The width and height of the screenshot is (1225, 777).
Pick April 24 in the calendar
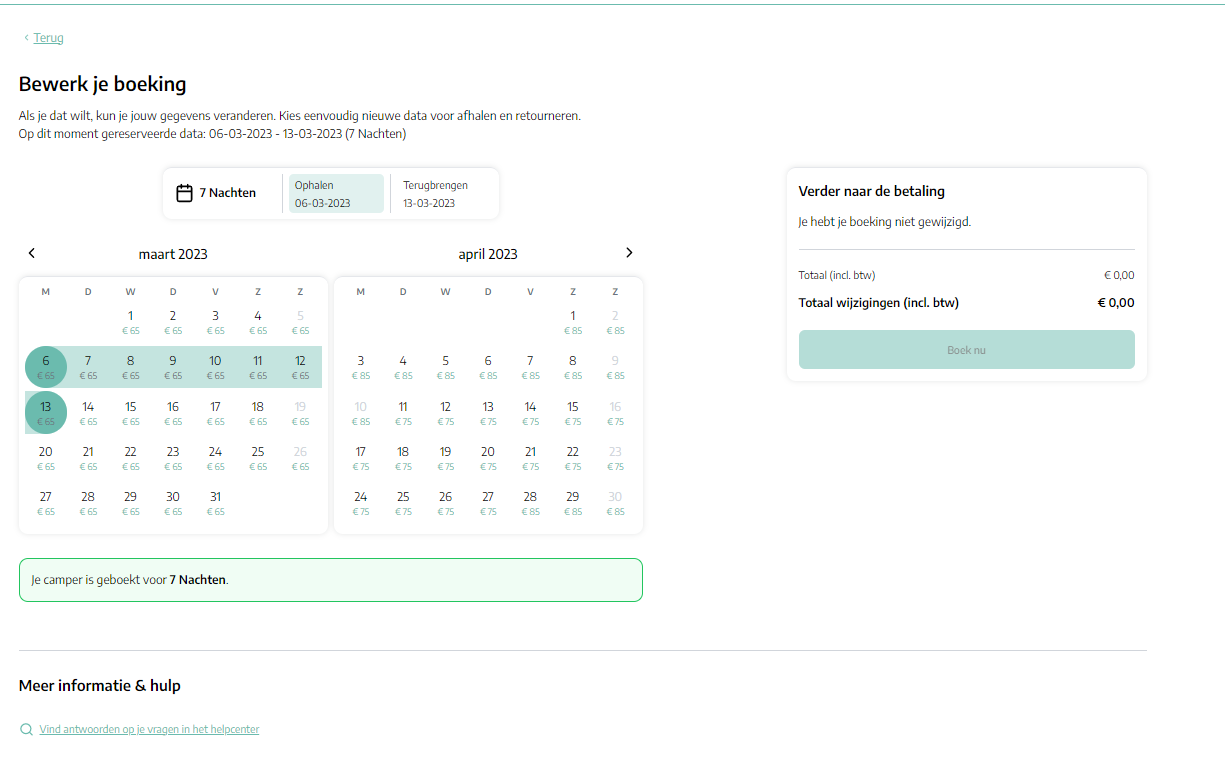(x=361, y=503)
